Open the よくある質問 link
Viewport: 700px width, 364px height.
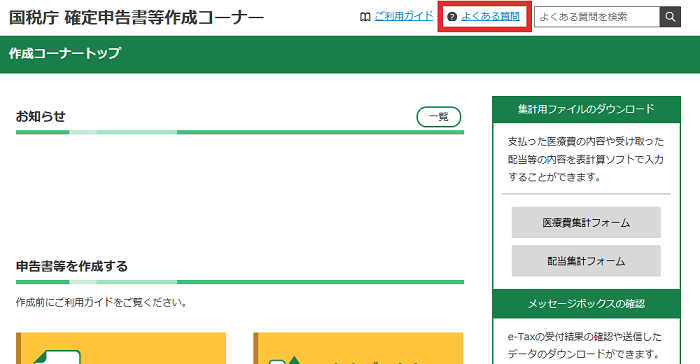[x=490, y=17]
